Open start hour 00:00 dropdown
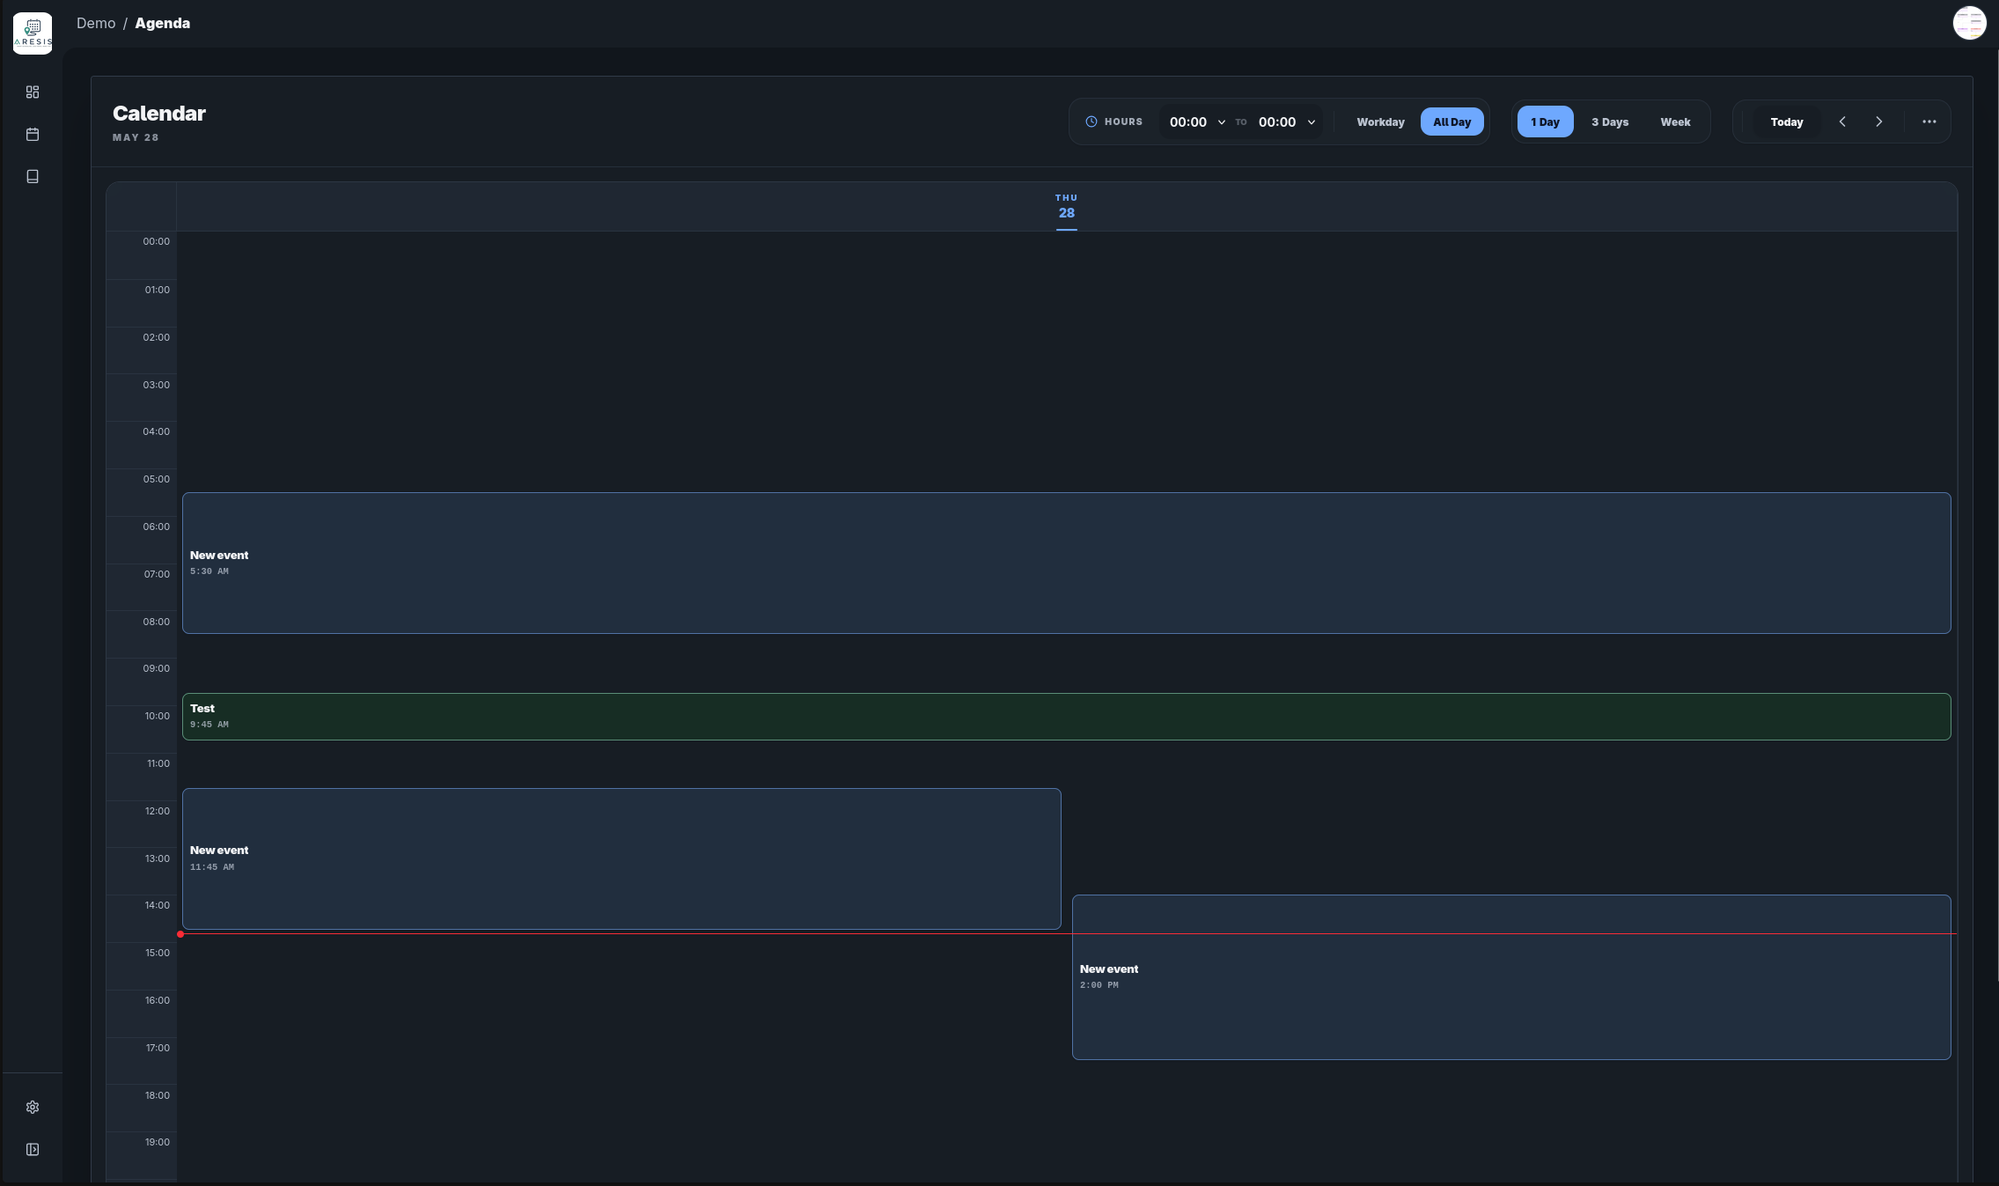Image resolution: width=1999 pixels, height=1186 pixels. [1197, 122]
